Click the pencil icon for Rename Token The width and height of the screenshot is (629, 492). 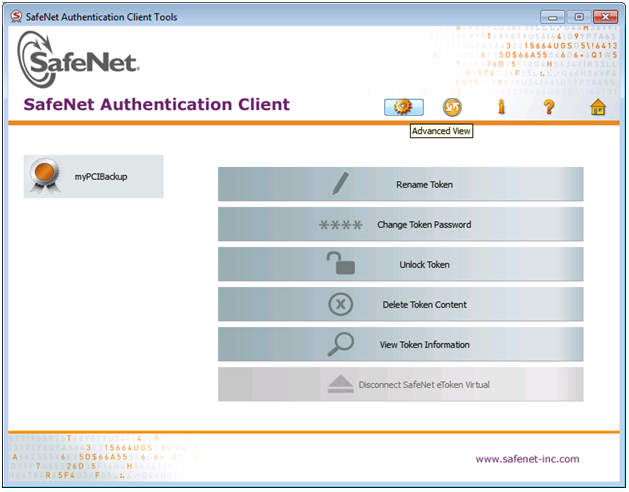[x=341, y=184]
